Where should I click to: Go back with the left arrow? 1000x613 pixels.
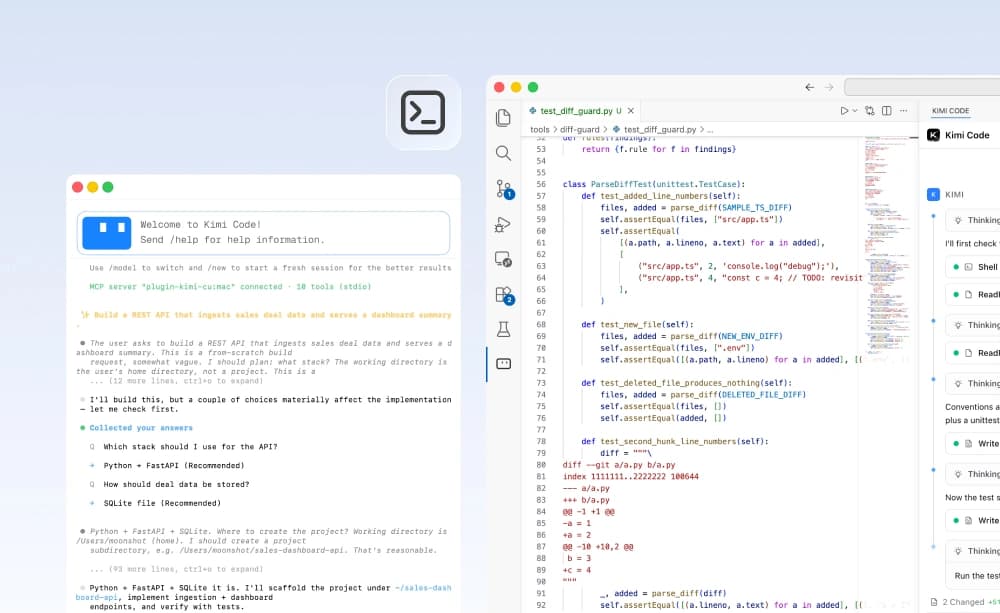click(809, 87)
